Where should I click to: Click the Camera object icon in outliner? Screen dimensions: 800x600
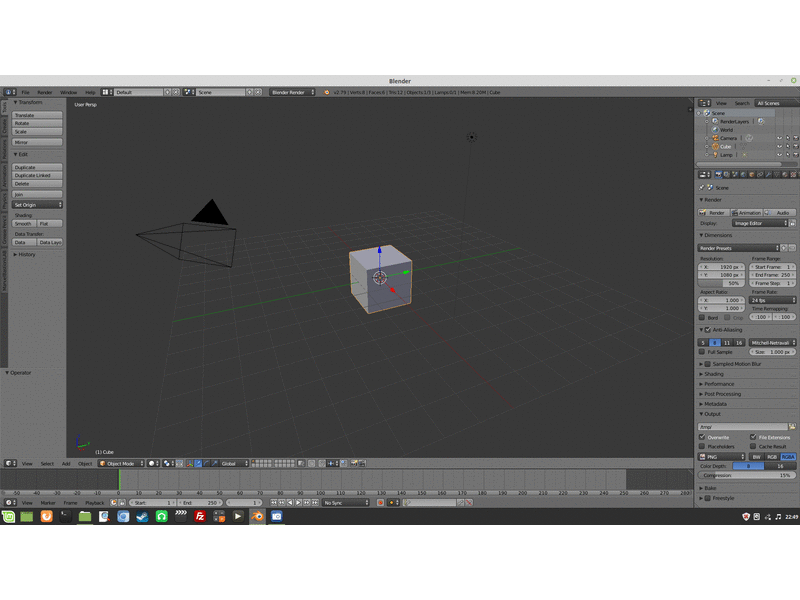[715, 138]
